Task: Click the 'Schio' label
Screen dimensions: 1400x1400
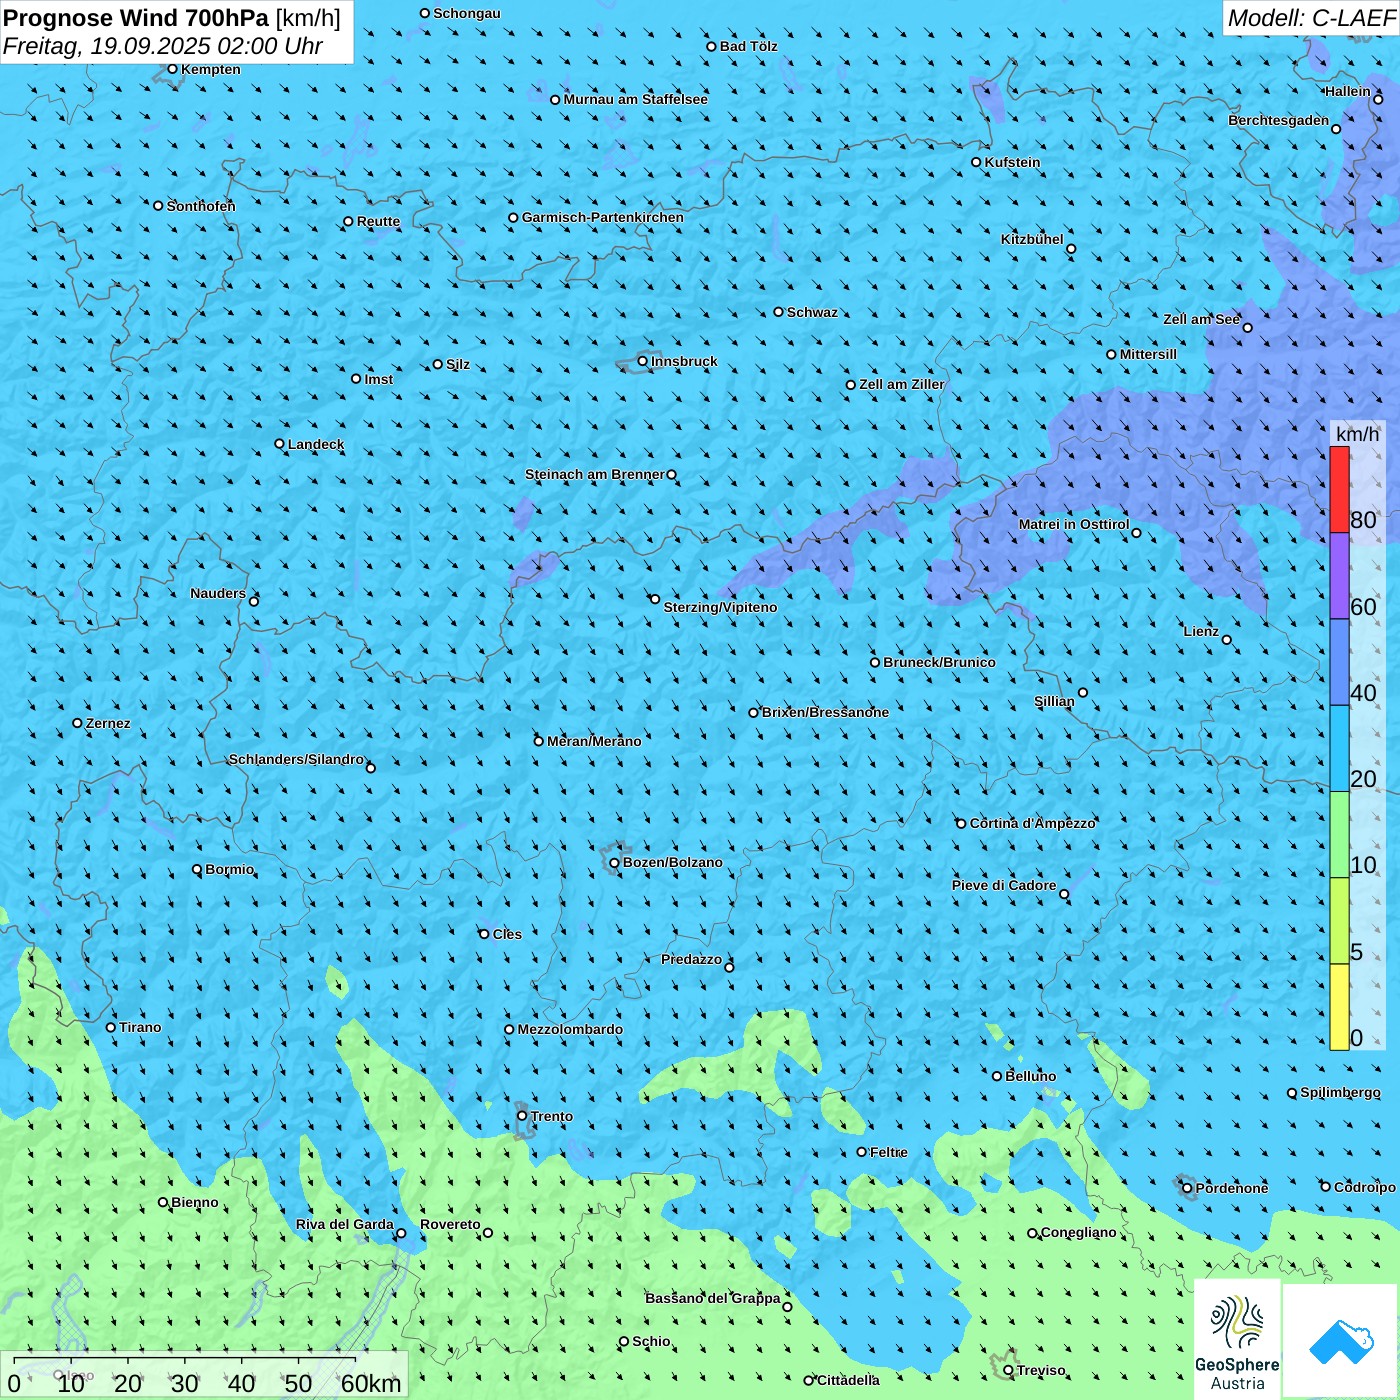Action: coord(651,1341)
